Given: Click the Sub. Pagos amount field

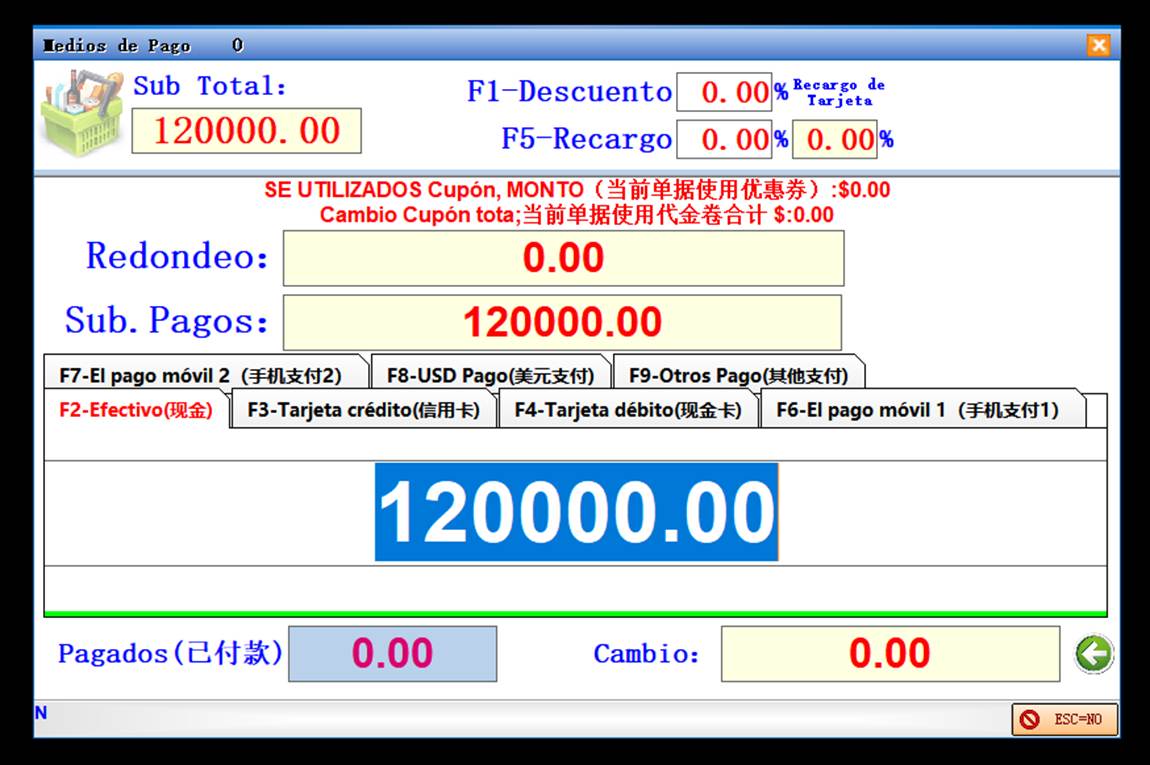Looking at the screenshot, I should (x=562, y=322).
